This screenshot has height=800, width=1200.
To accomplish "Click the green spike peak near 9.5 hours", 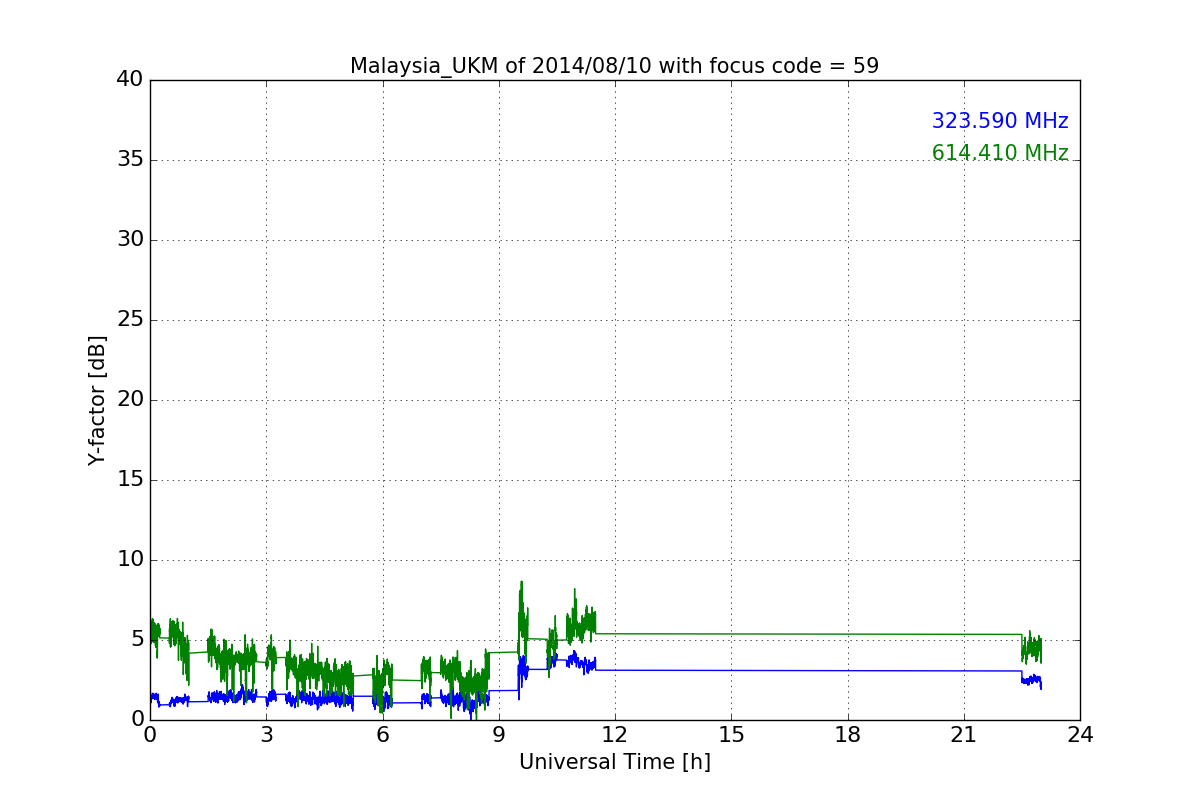I will (521, 583).
